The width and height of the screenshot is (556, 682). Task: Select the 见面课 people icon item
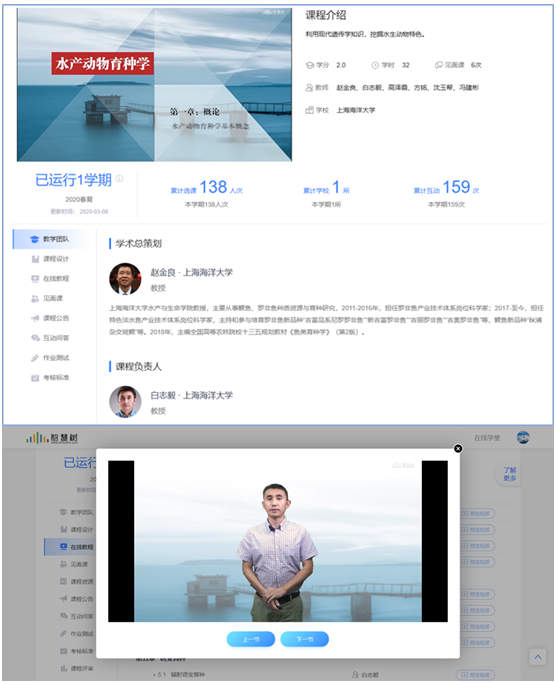tap(35, 298)
